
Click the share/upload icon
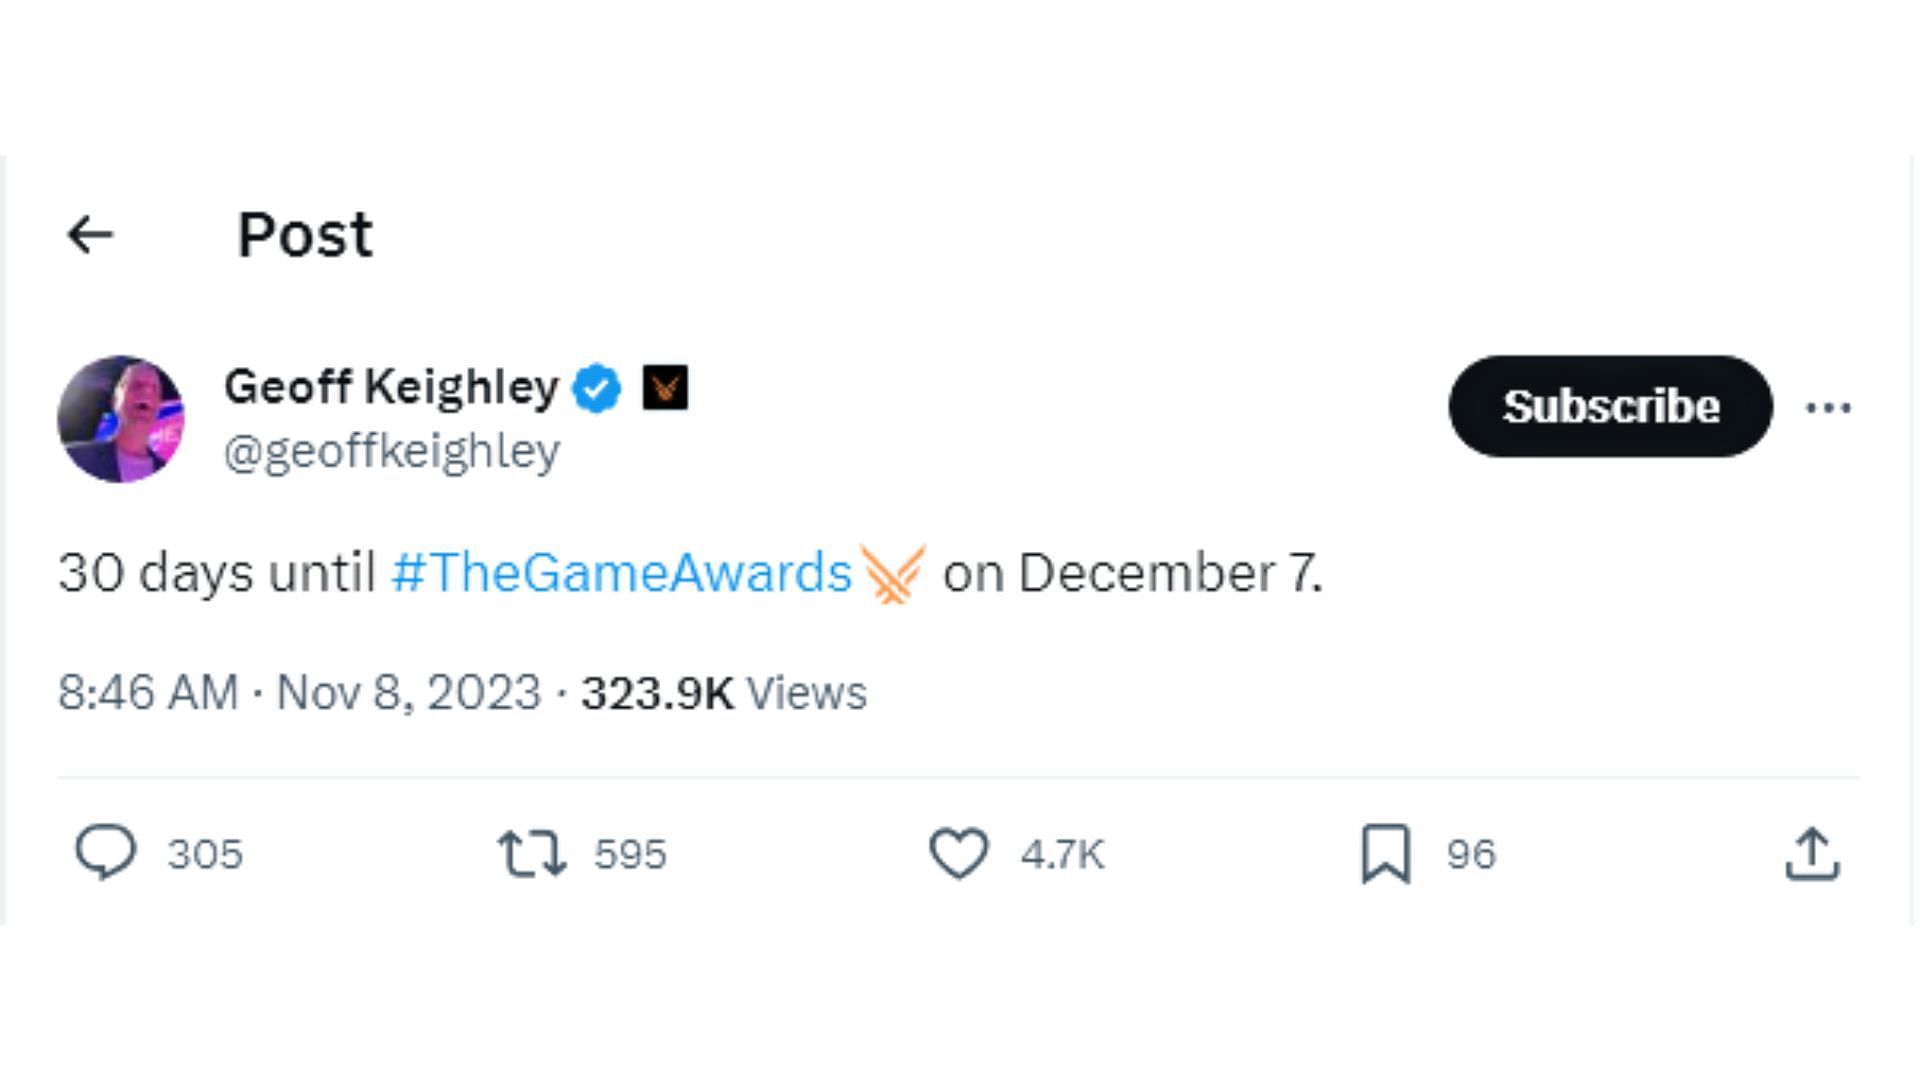click(1813, 853)
